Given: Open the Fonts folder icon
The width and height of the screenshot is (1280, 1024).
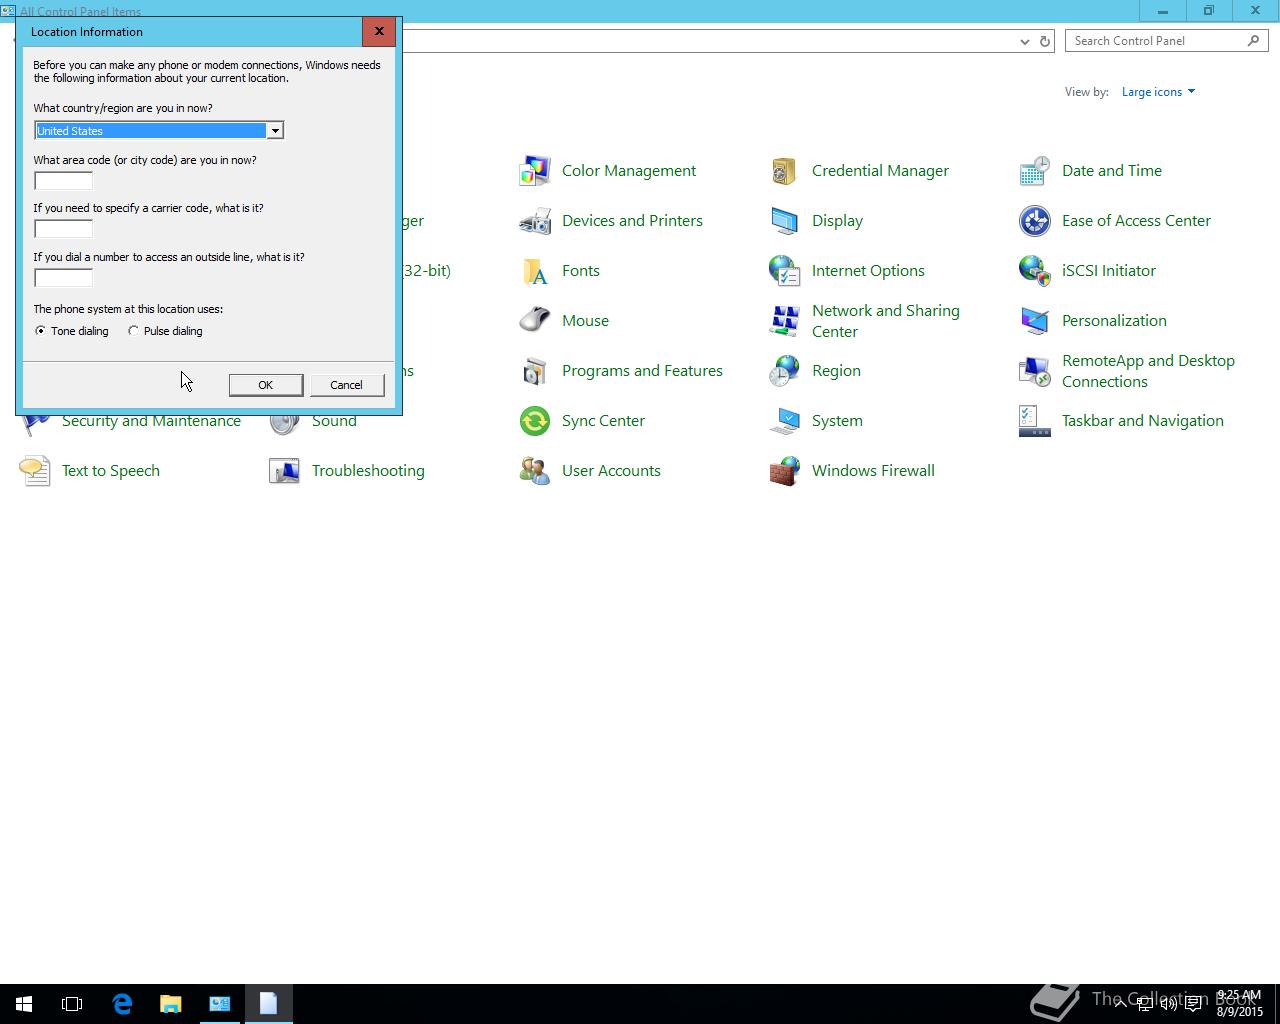Looking at the screenshot, I should (535, 271).
